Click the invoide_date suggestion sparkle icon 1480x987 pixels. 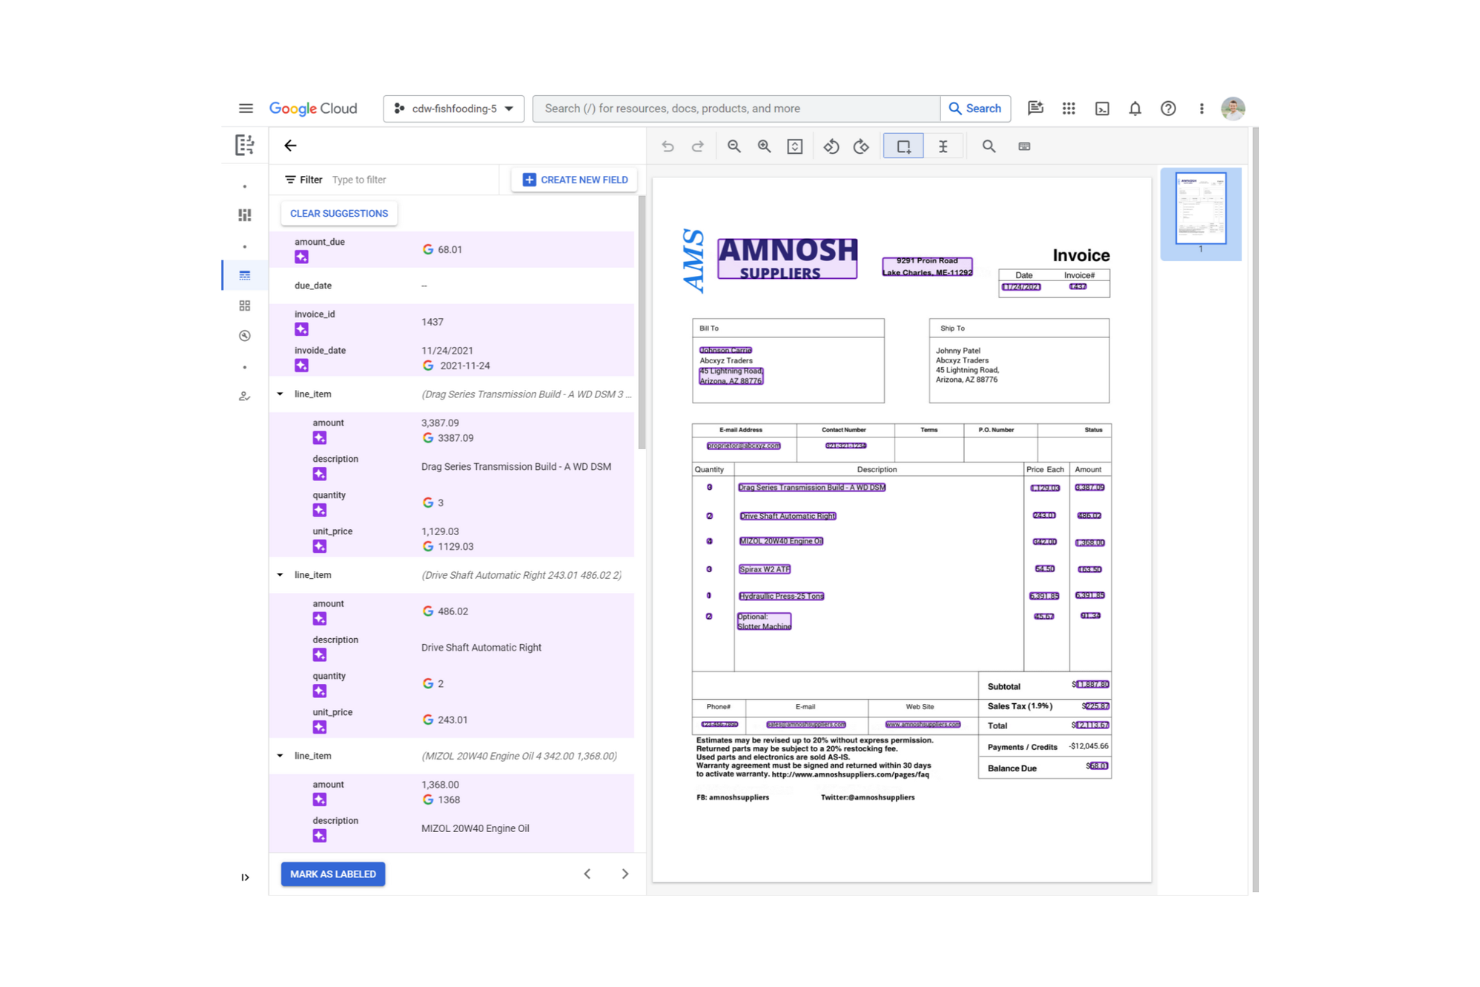301,365
